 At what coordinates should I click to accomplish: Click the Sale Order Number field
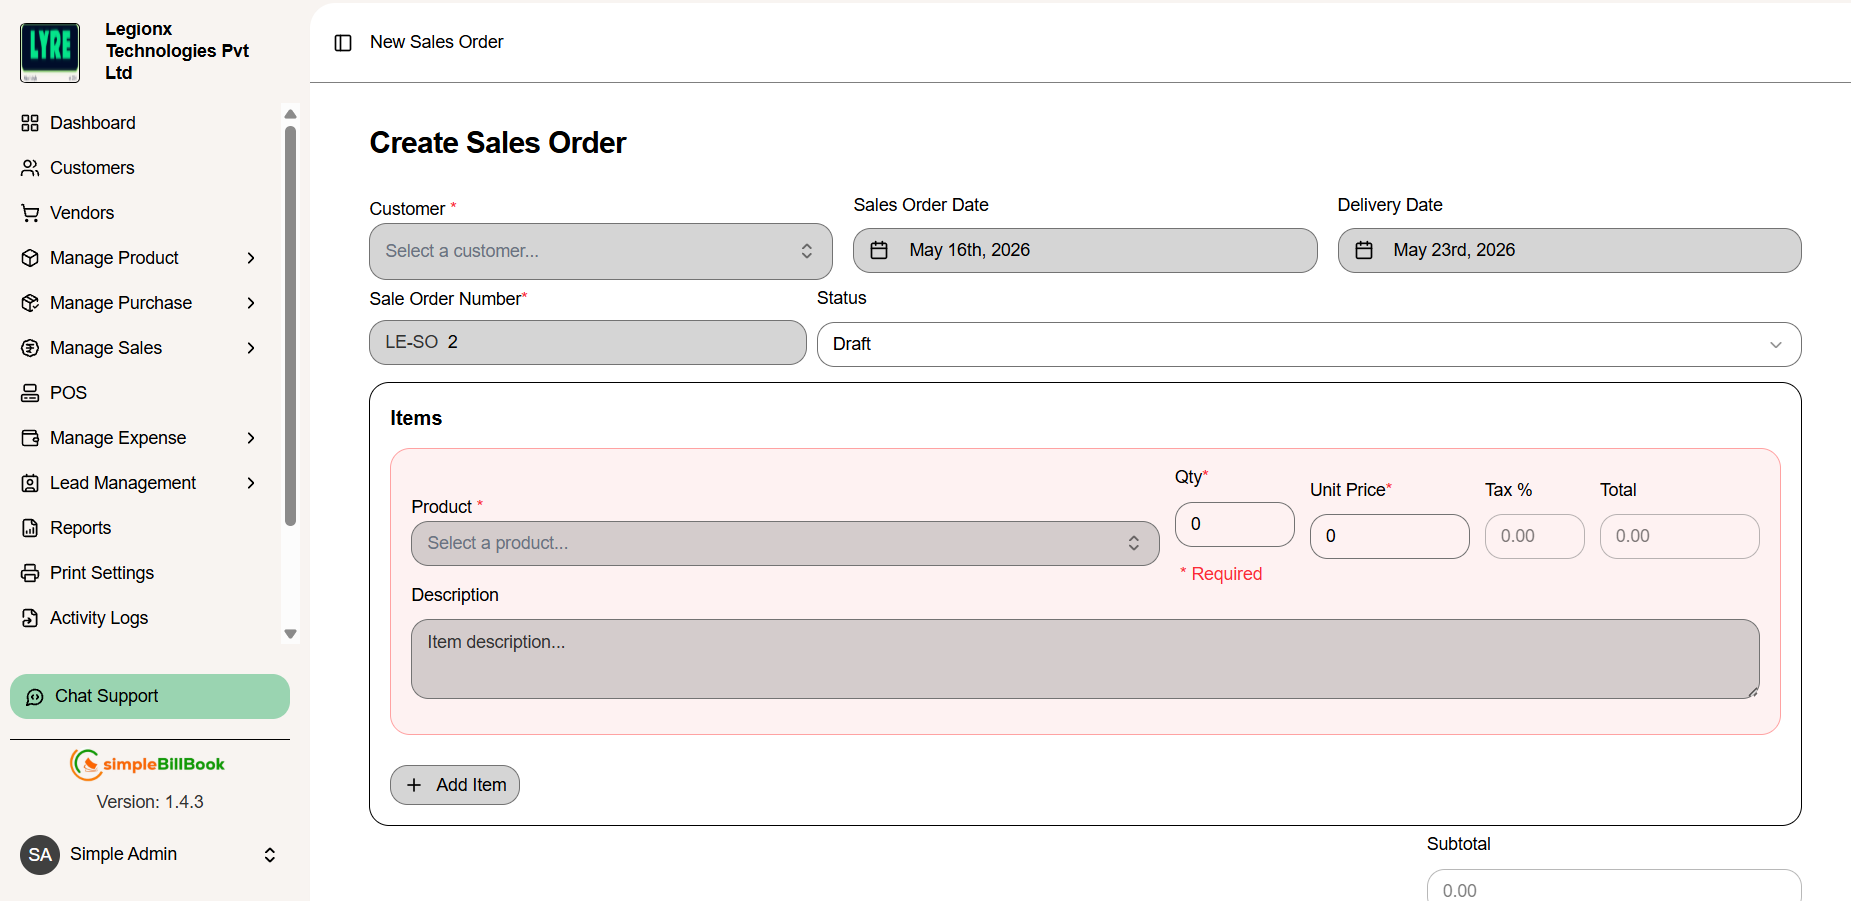(x=588, y=342)
